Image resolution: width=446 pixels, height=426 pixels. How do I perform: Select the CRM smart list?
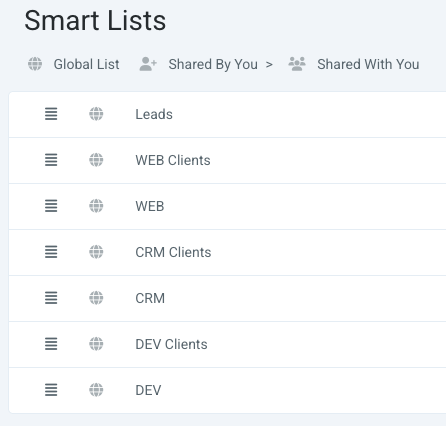pos(150,298)
